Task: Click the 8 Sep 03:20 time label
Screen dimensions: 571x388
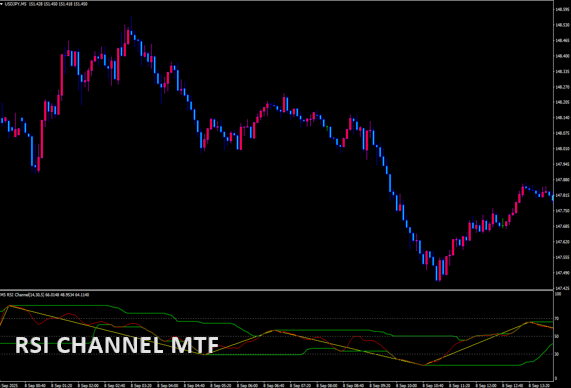Action: [x=141, y=385]
